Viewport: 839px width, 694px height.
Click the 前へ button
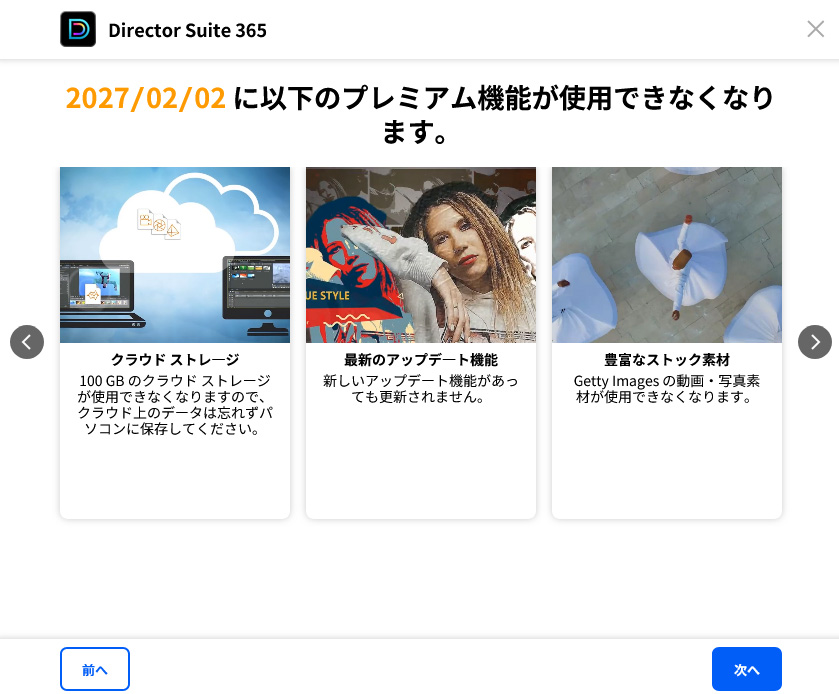pyautogui.click(x=94, y=669)
